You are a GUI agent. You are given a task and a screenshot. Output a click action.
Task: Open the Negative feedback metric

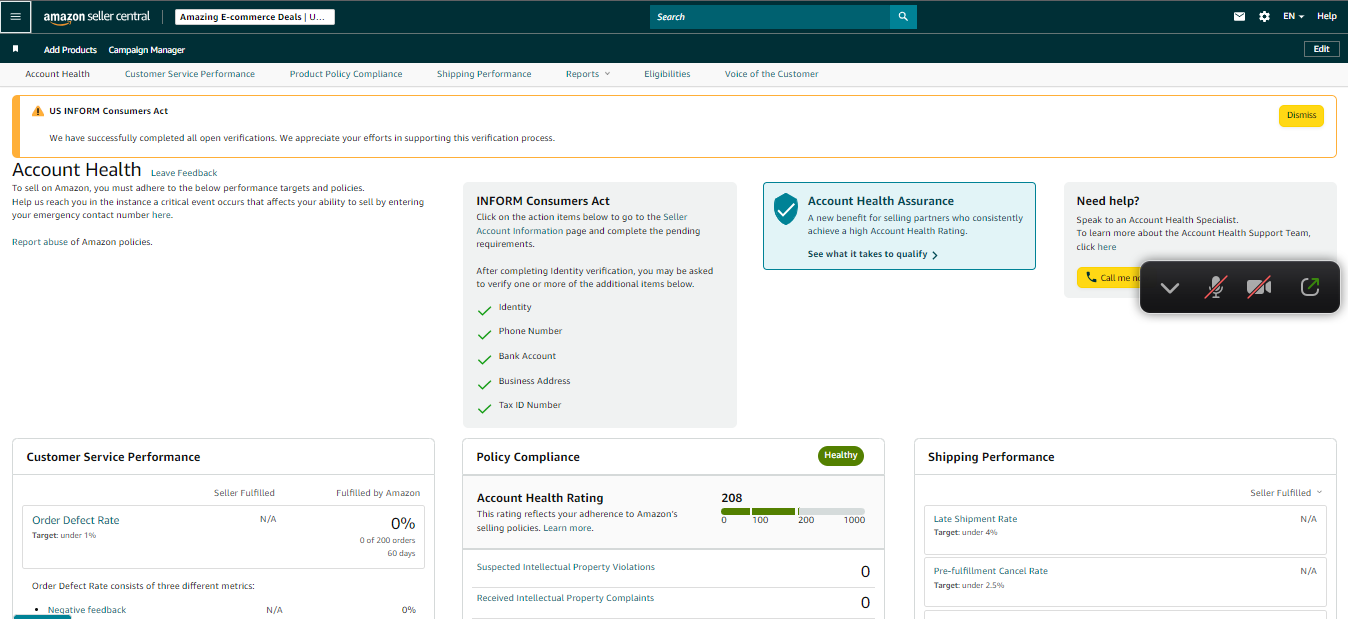coord(87,610)
